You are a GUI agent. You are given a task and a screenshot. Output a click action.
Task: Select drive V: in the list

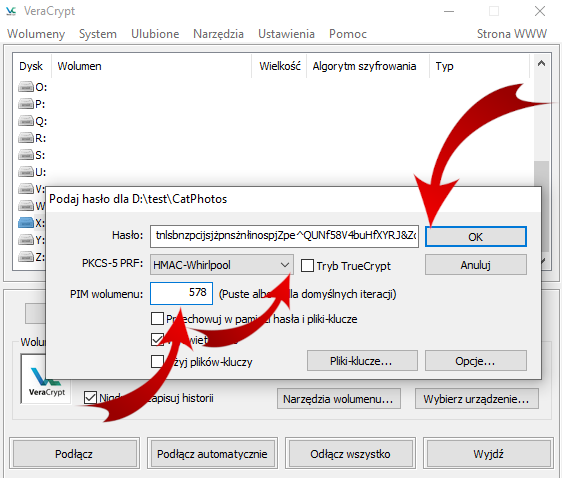(32, 188)
